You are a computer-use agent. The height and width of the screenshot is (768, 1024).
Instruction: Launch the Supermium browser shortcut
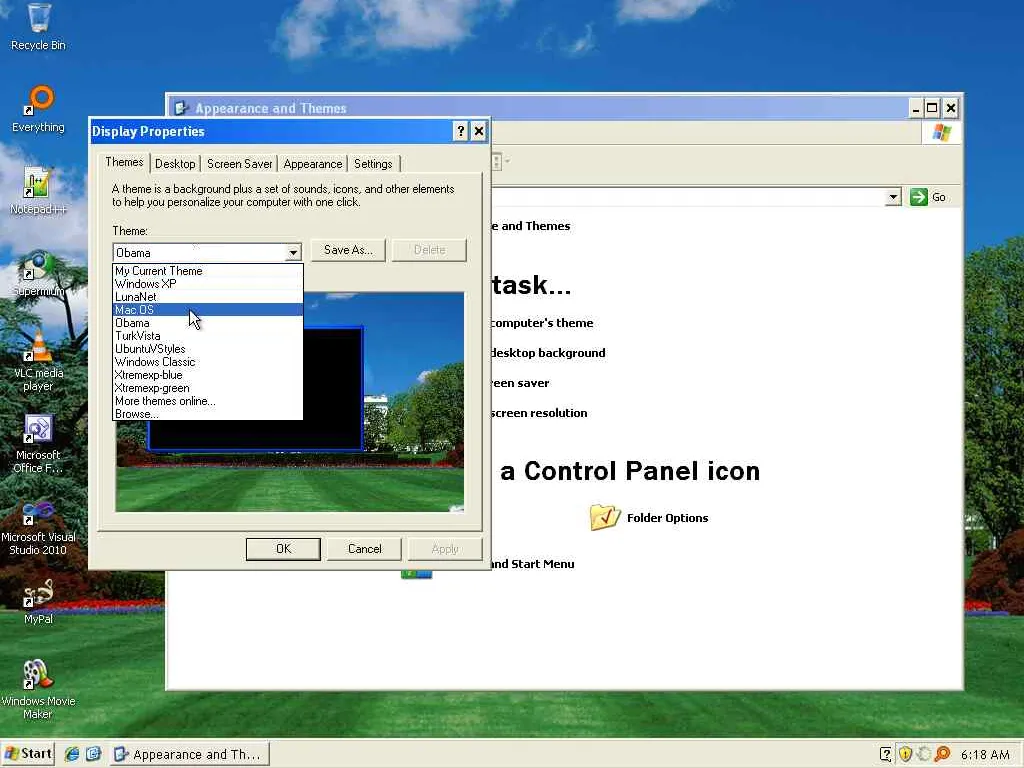(x=38, y=273)
